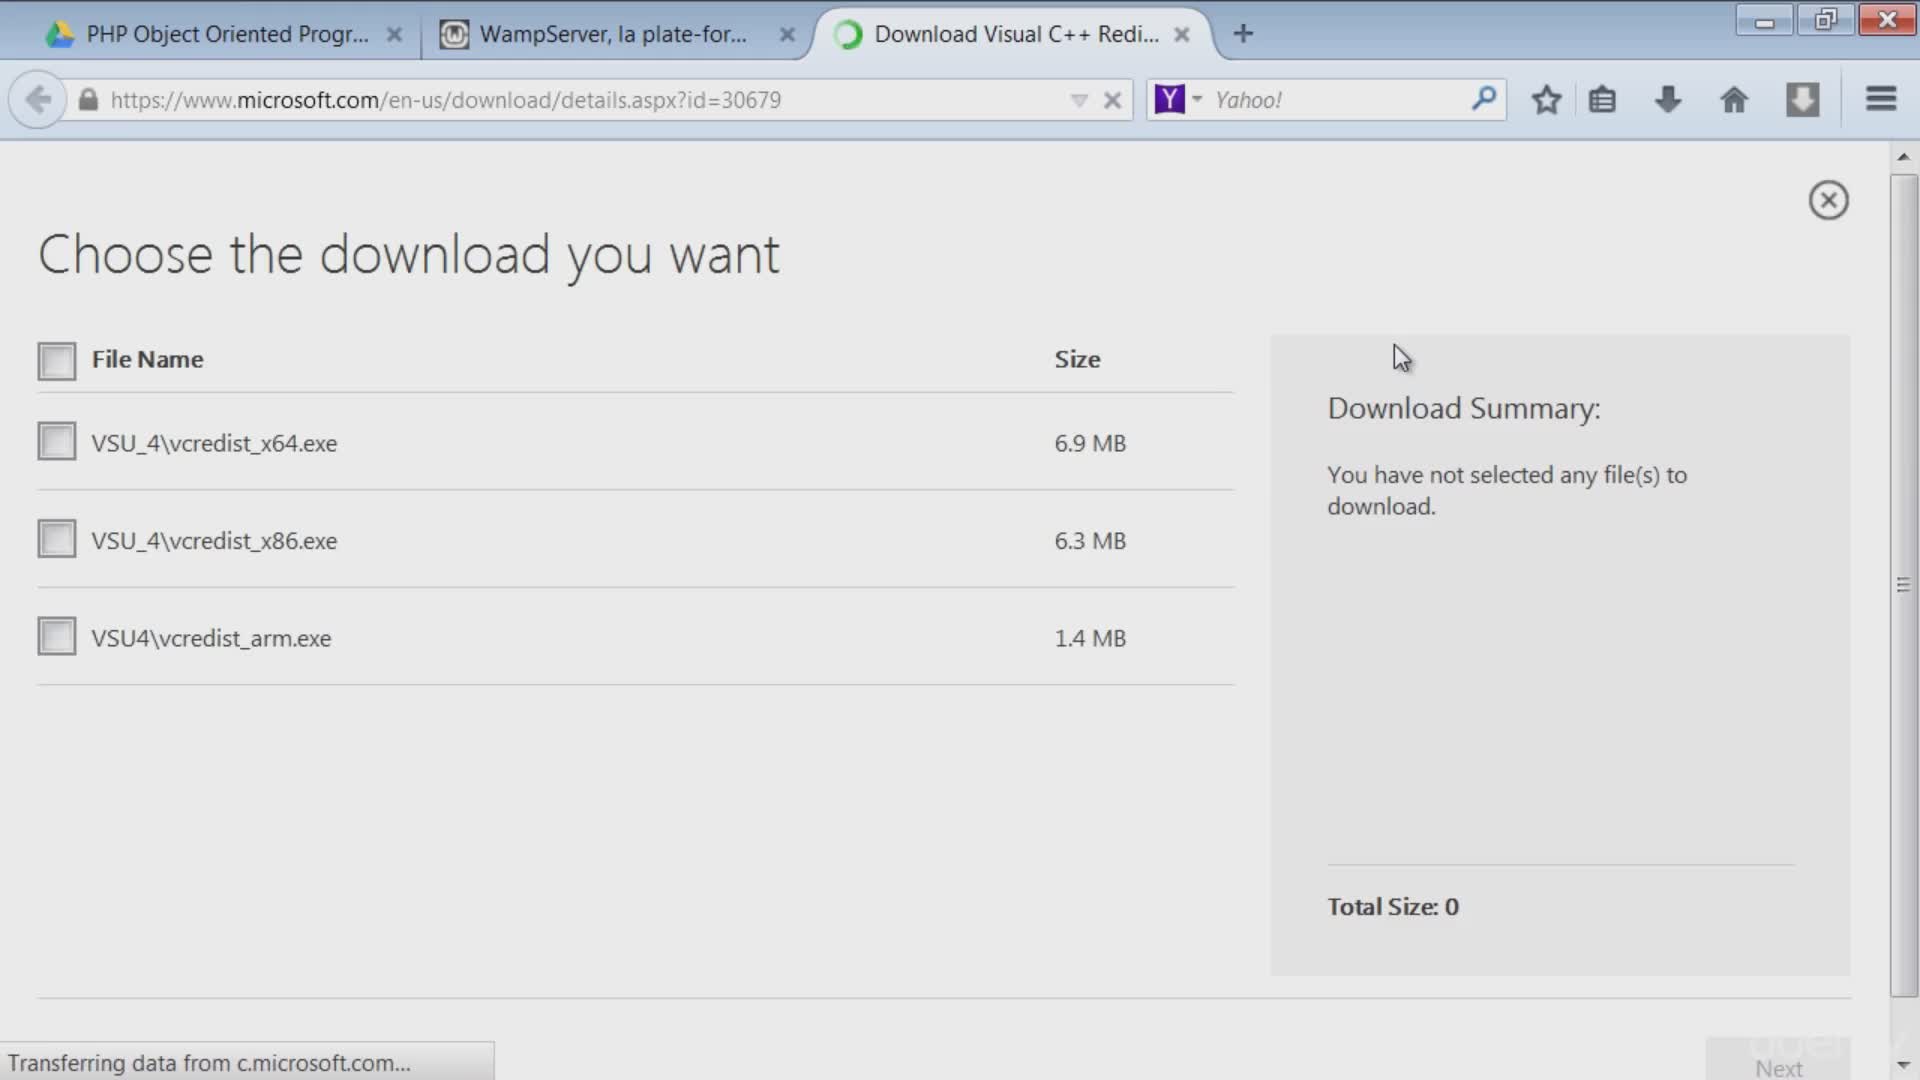Open the downloads arrow icon
Image resolution: width=1920 pixels, height=1080 pixels.
click(x=1668, y=100)
